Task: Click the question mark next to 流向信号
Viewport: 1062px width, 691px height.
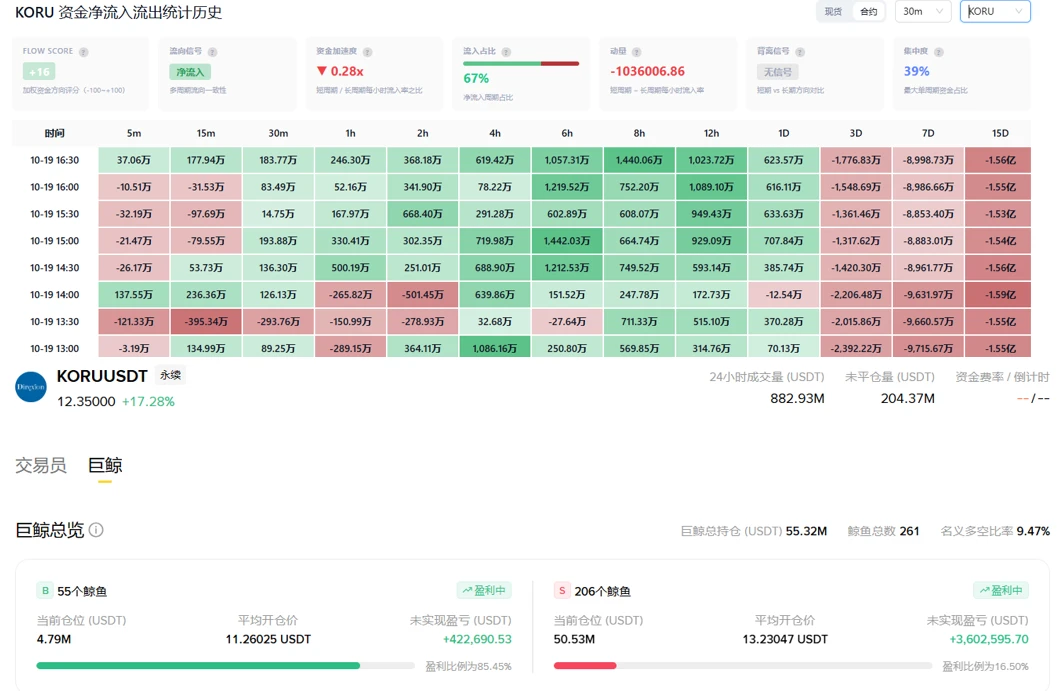Action: click(213, 52)
